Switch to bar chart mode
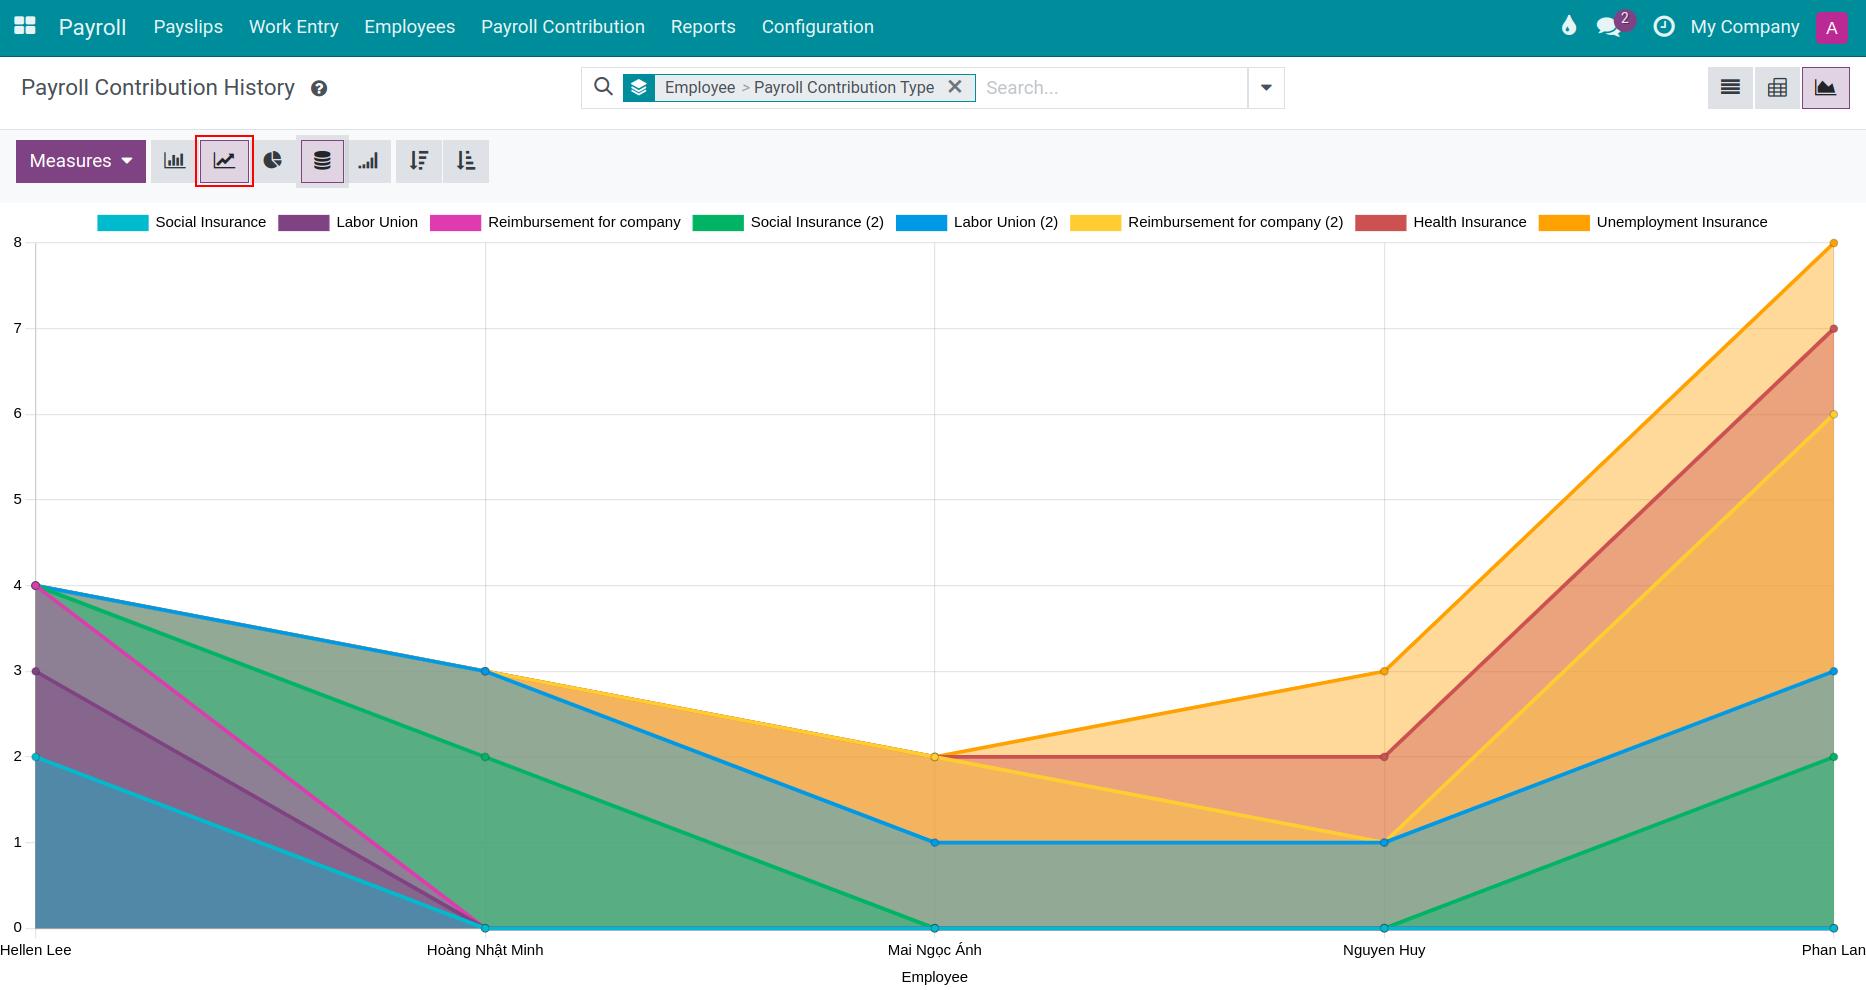Image resolution: width=1866 pixels, height=990 pixels. pos(173,160)
